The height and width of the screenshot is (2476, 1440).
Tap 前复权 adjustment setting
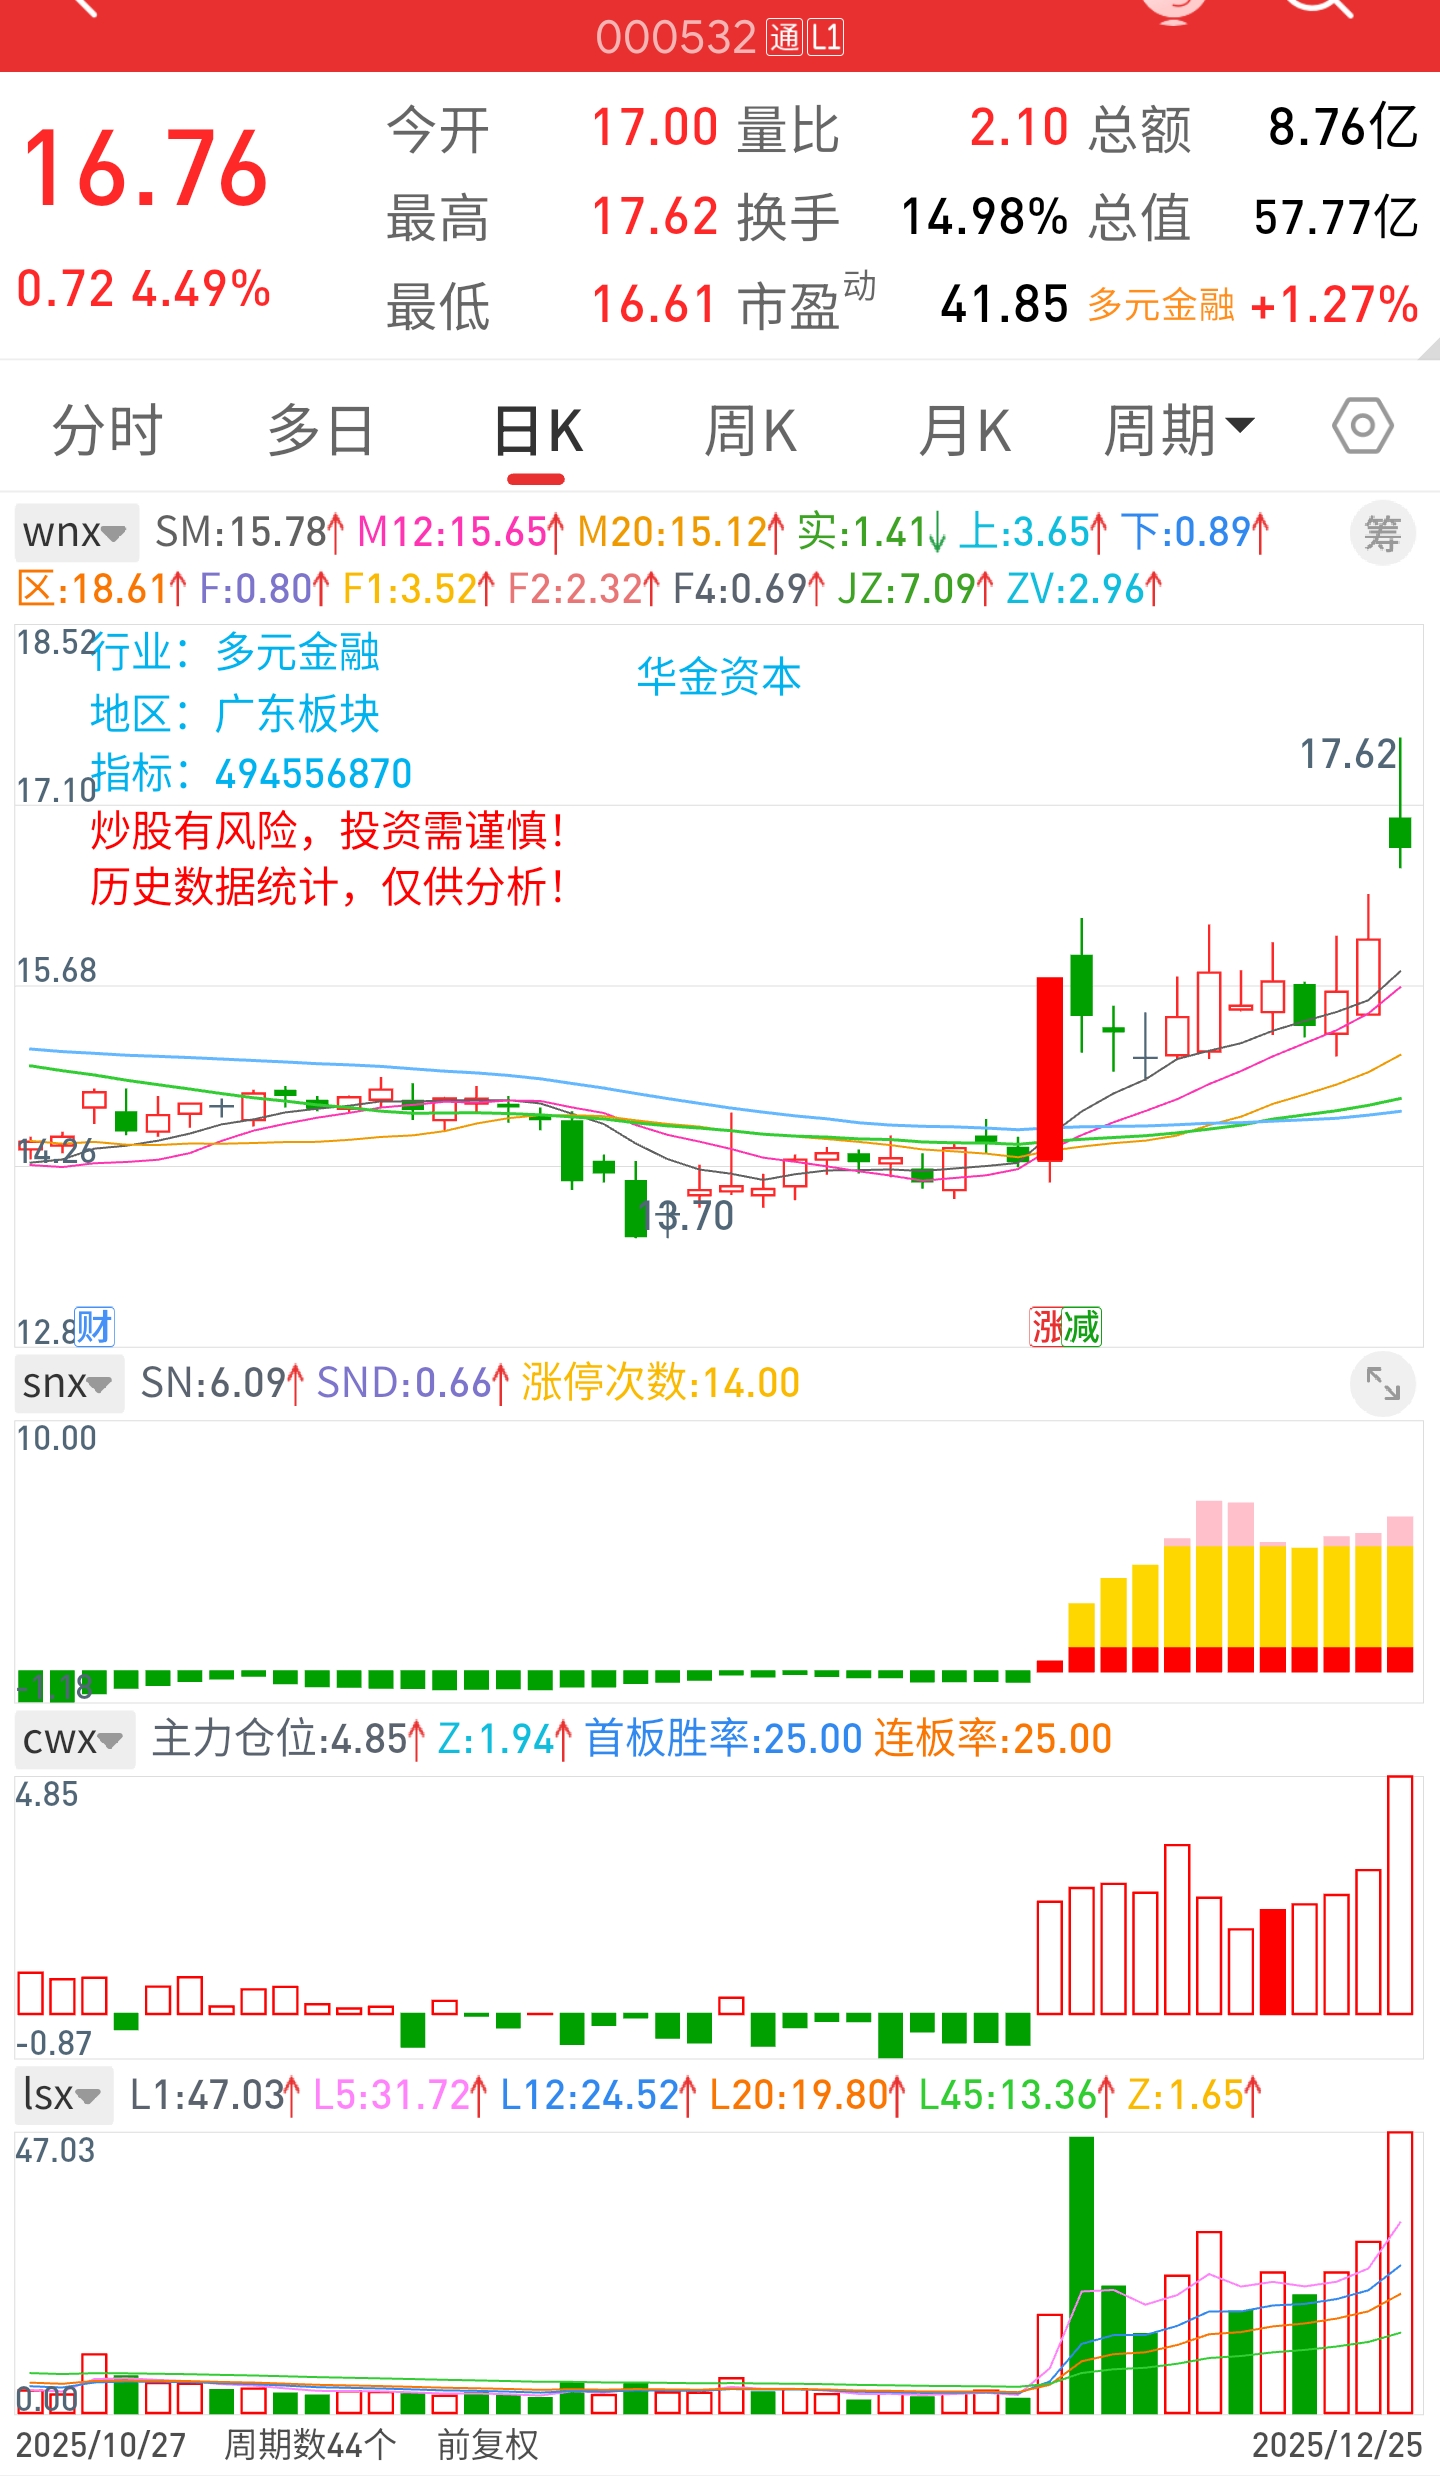[x=488, y=2445]
